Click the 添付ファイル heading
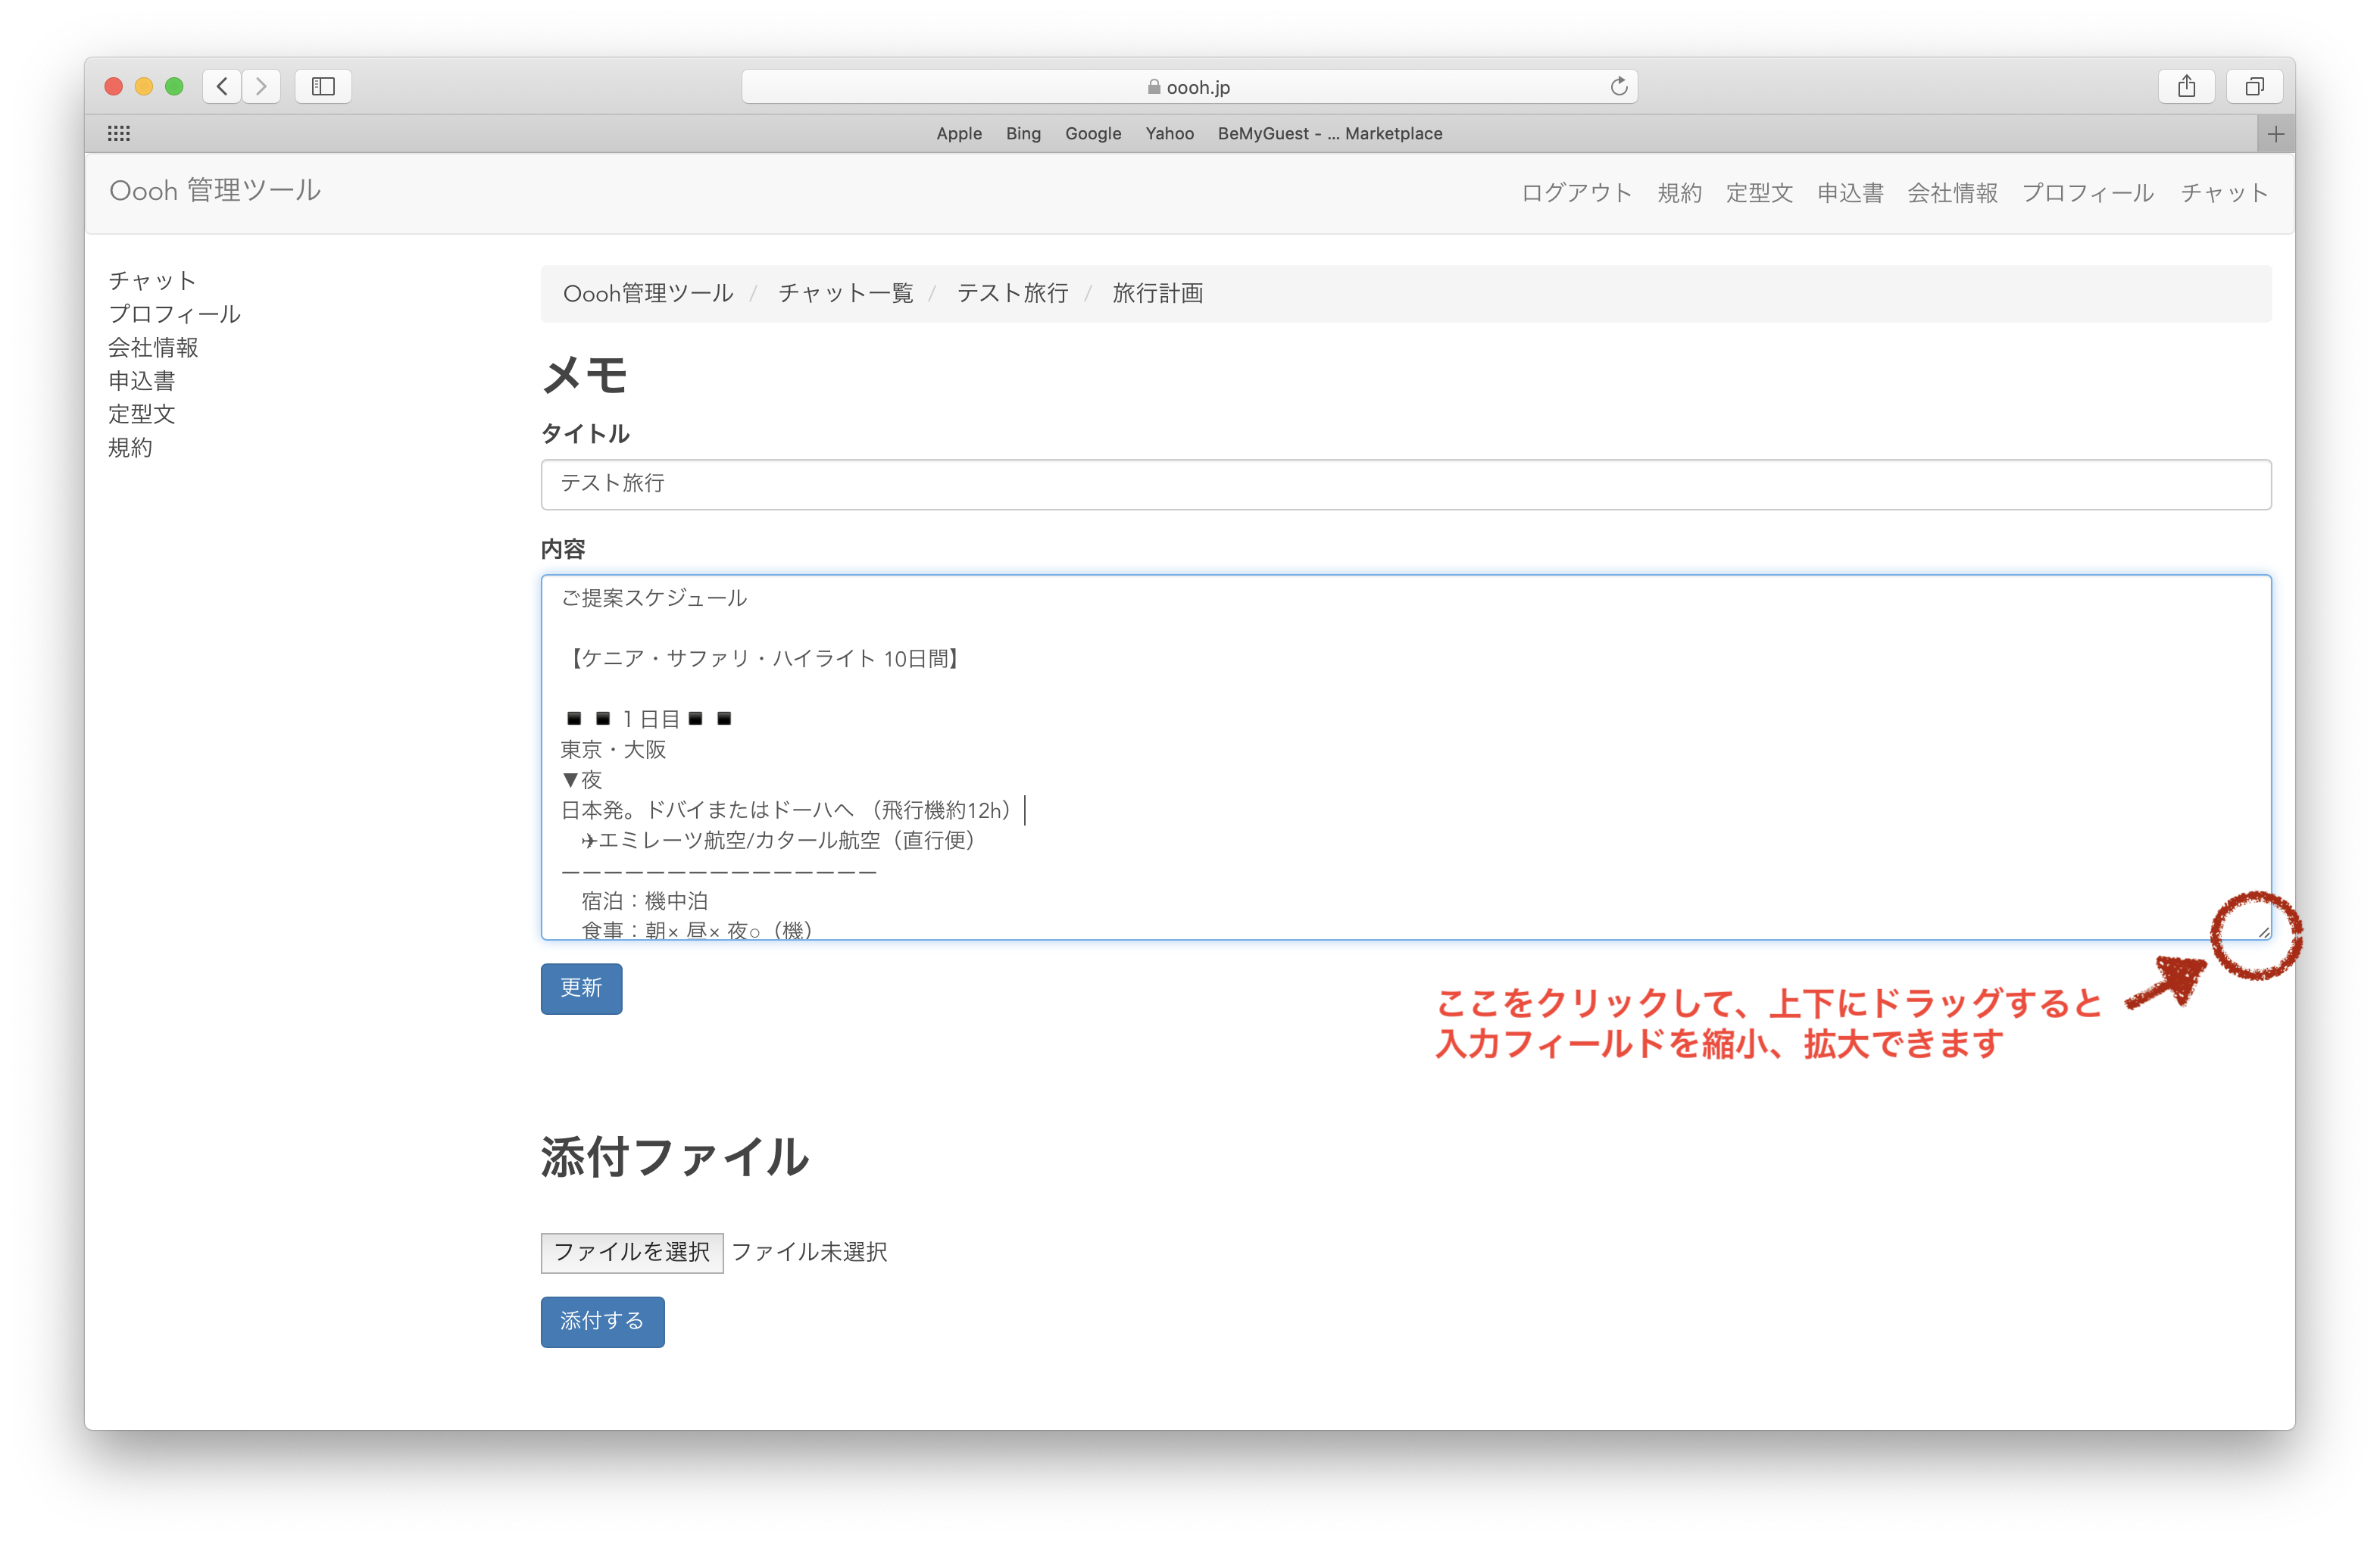The image size is (2380, 1542). coord(675,1157)
